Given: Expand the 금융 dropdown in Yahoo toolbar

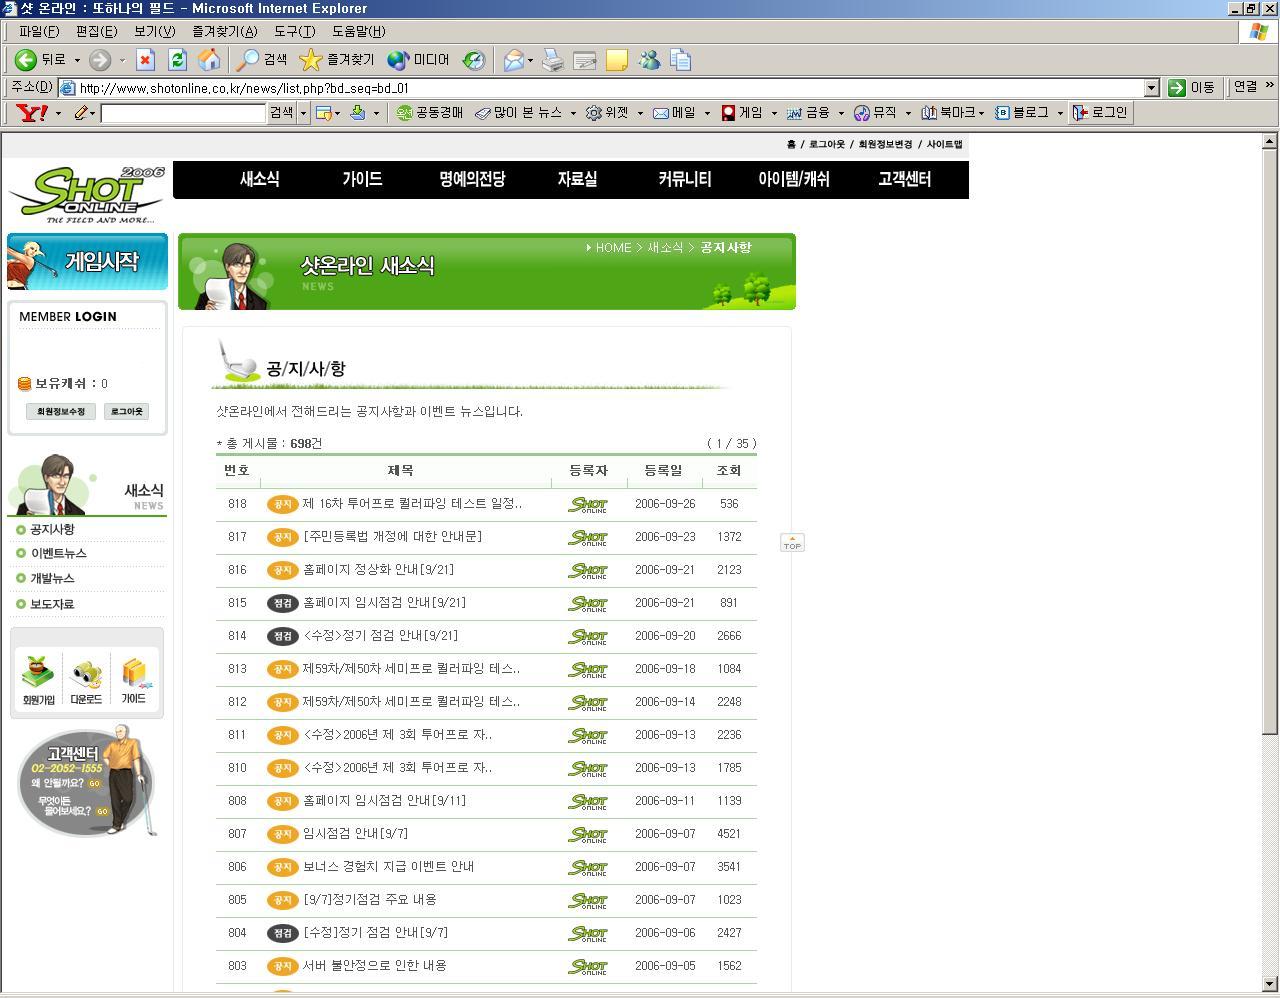Looking at the screenshot, I should tap(841, 113).
